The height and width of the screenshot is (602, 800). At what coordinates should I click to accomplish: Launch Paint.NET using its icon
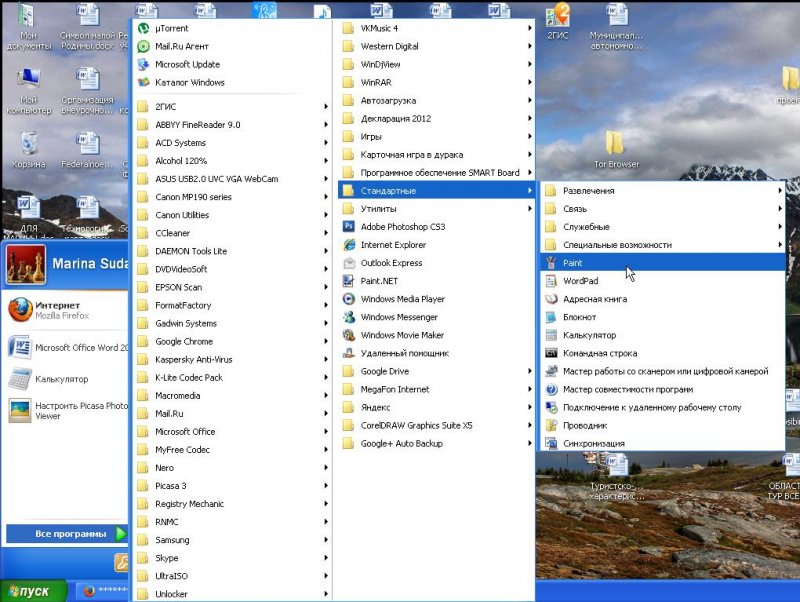point(349,281)
